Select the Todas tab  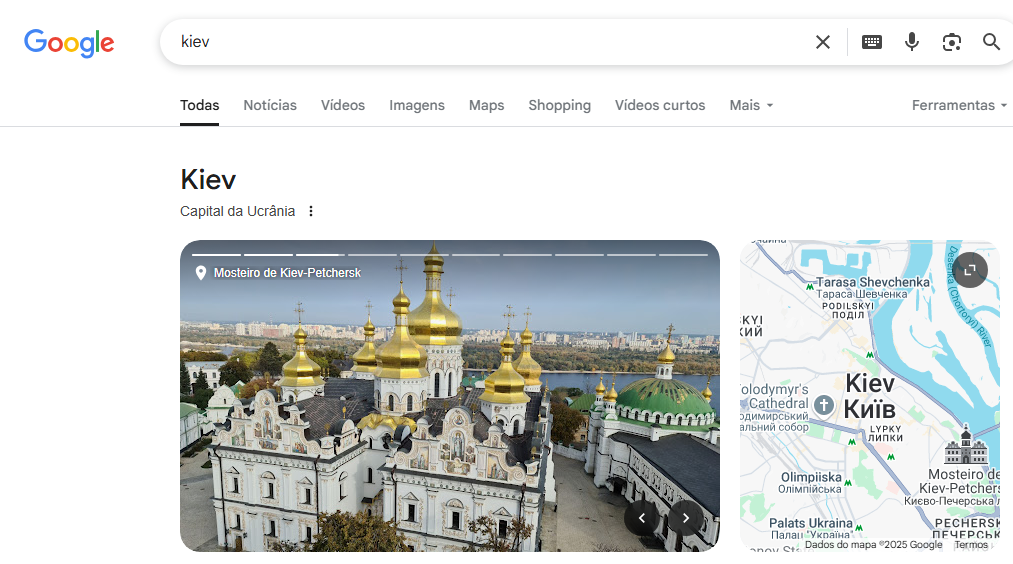(x=200, y=105)
